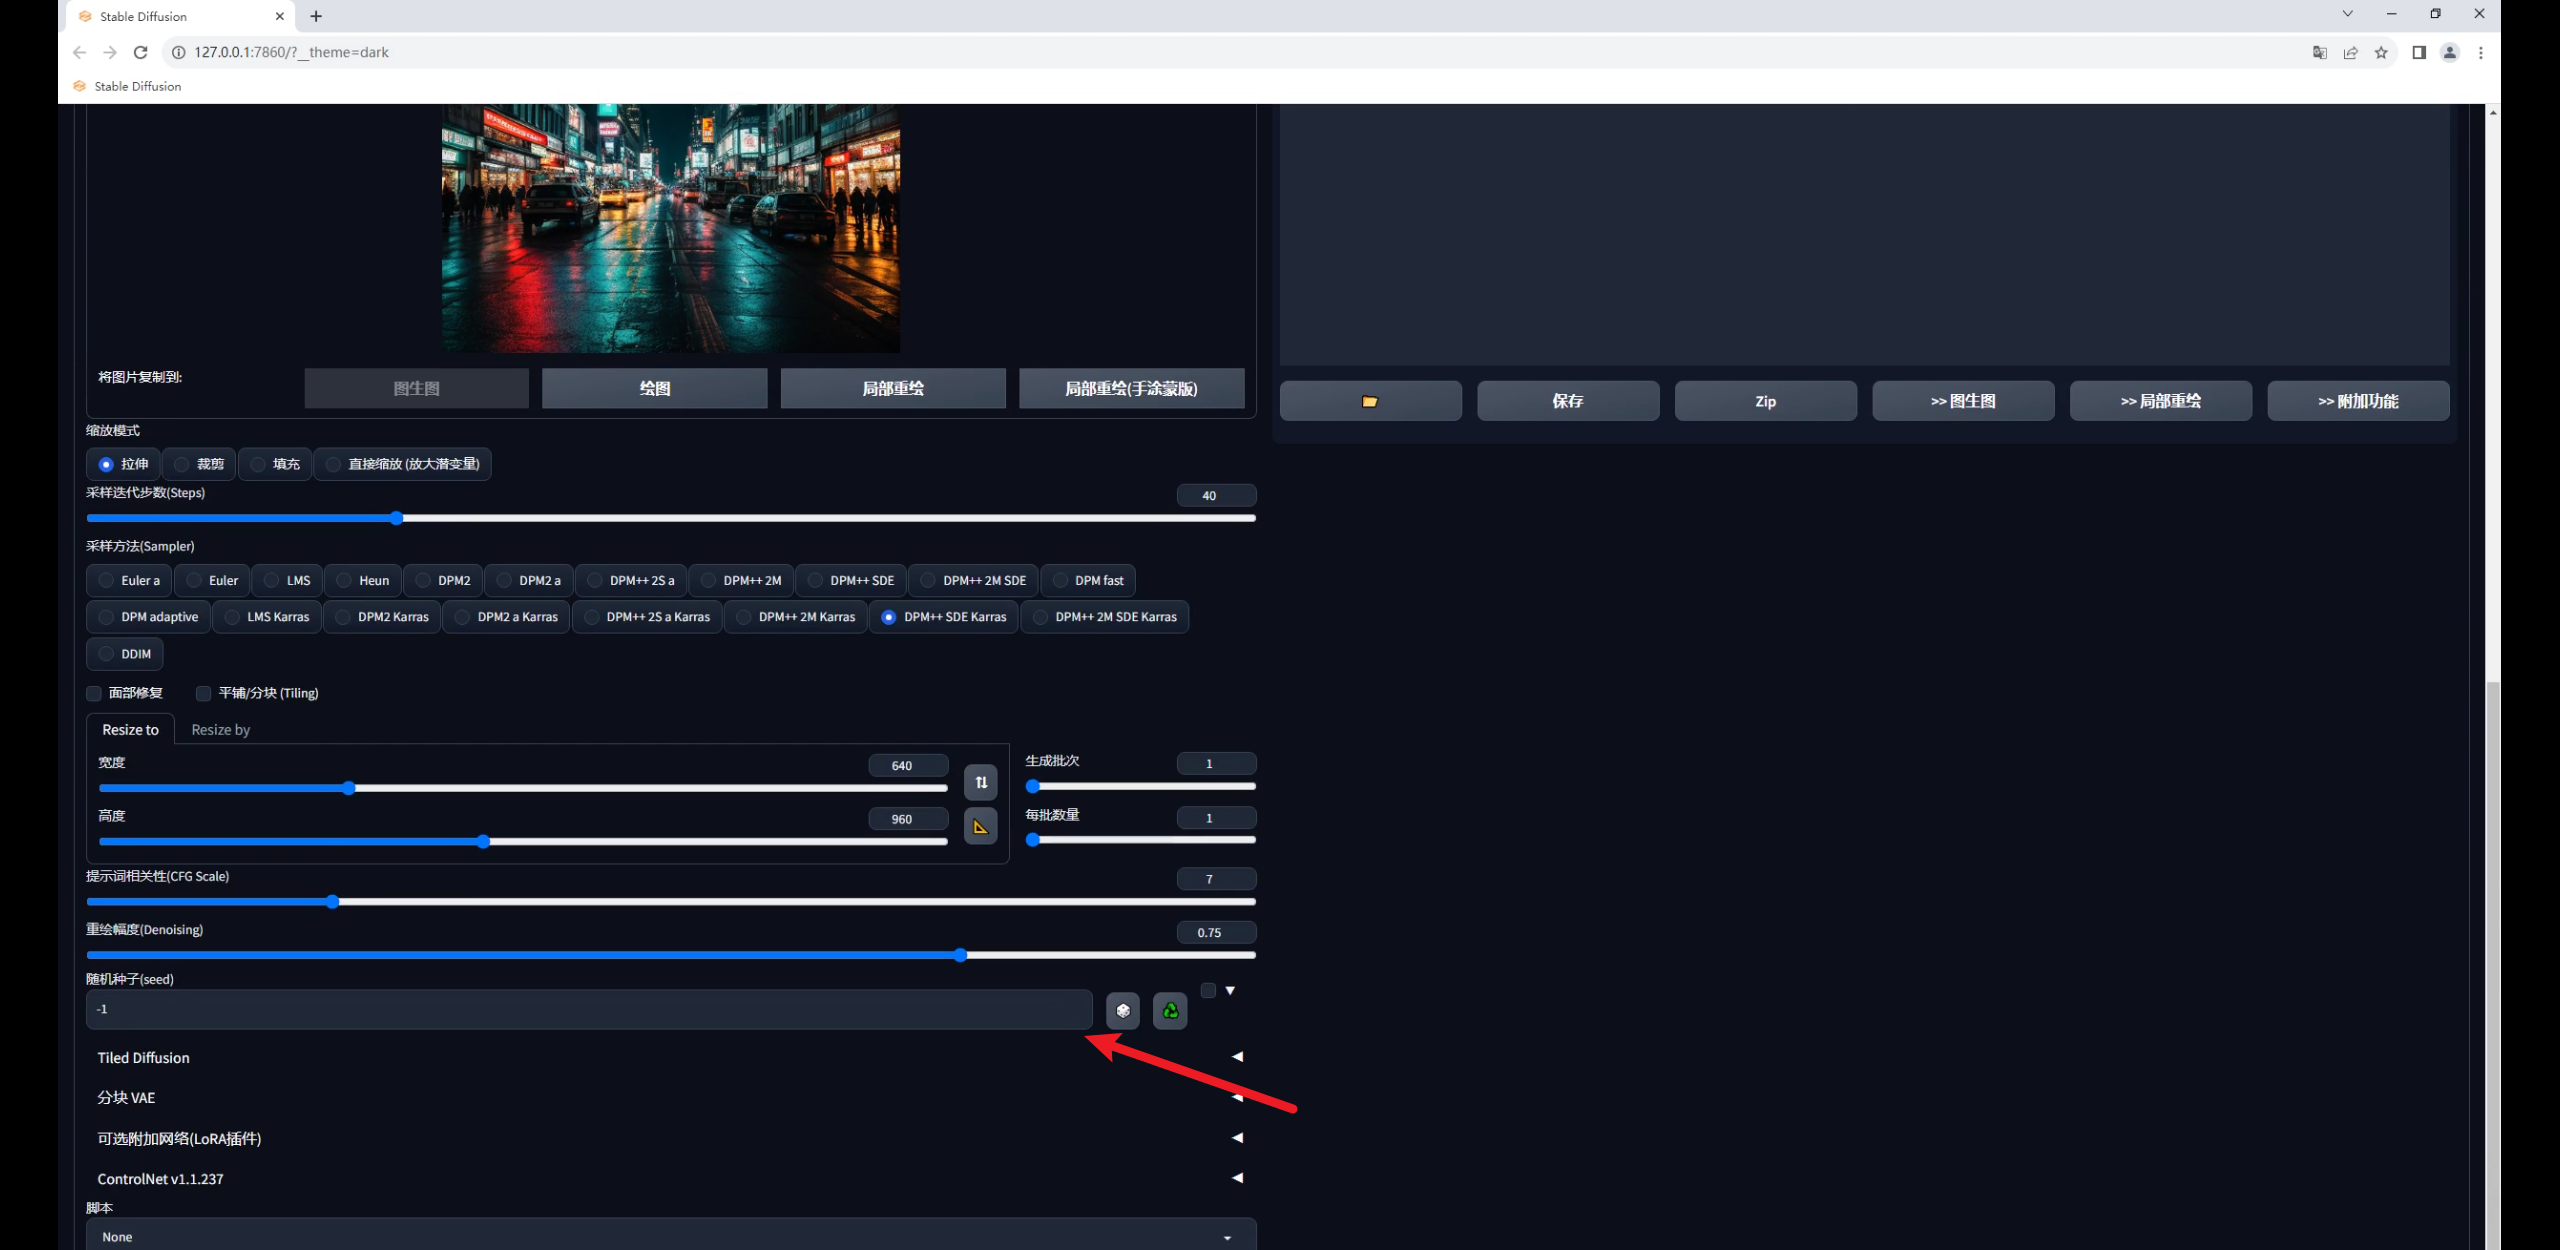Copy image to 图生图
Screen dimensions: 2560x1250
pyautogui.click(x=416, y=388)
